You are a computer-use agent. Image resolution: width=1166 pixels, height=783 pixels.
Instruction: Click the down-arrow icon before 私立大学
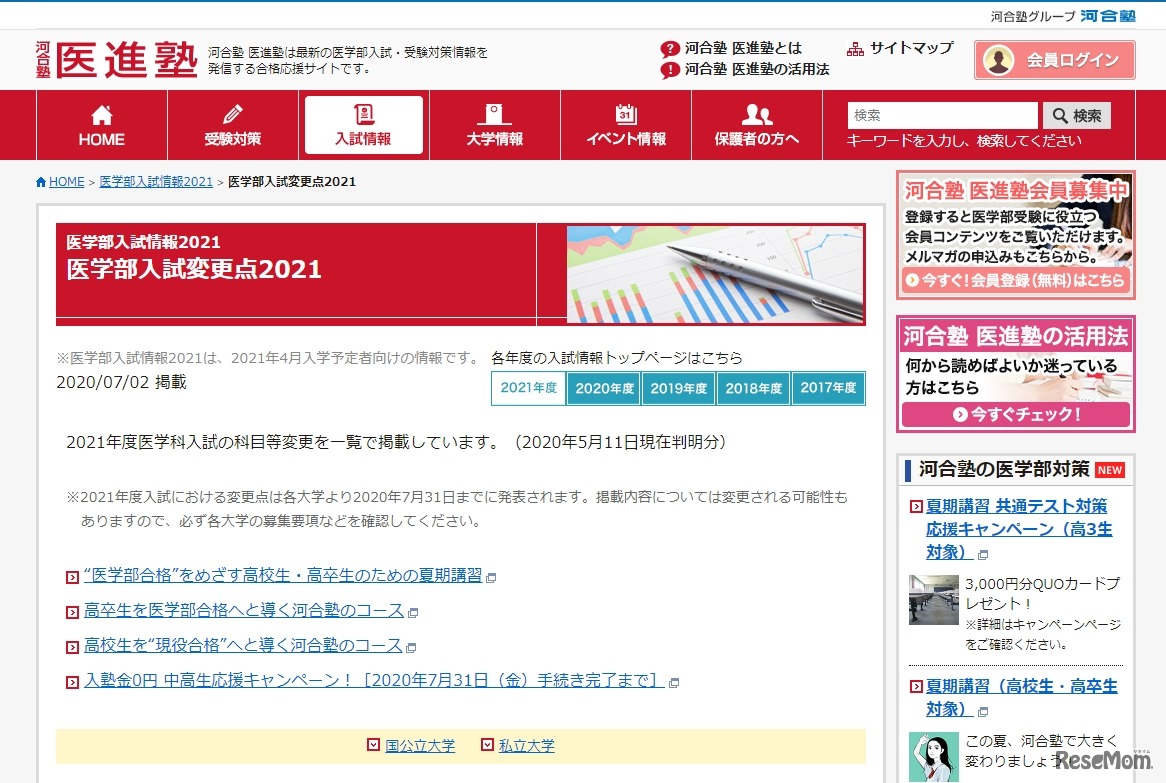point(487,744)
